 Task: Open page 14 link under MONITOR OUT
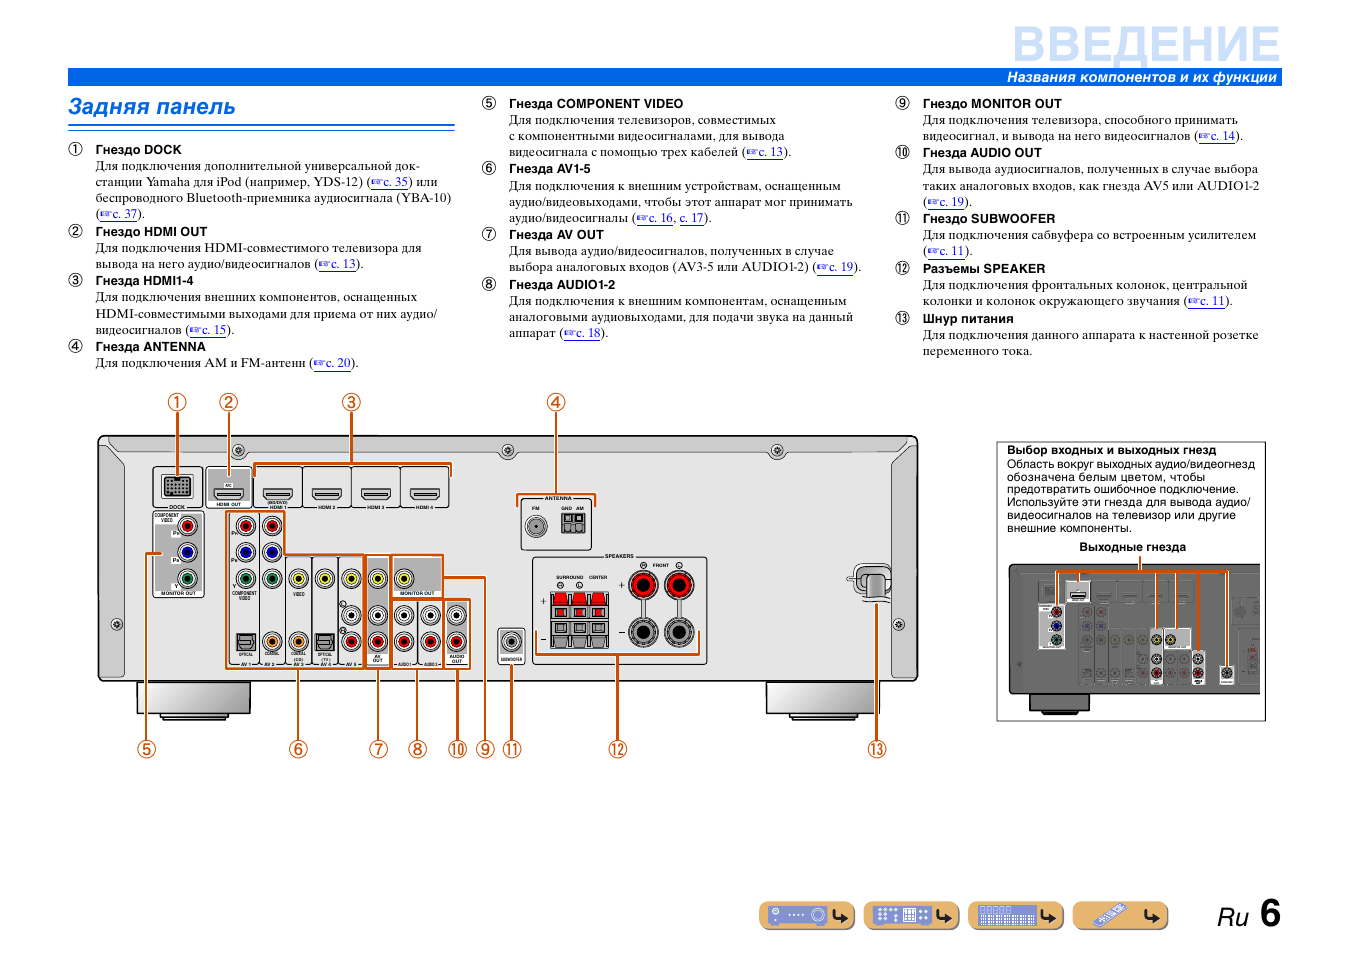[1218, 136]
